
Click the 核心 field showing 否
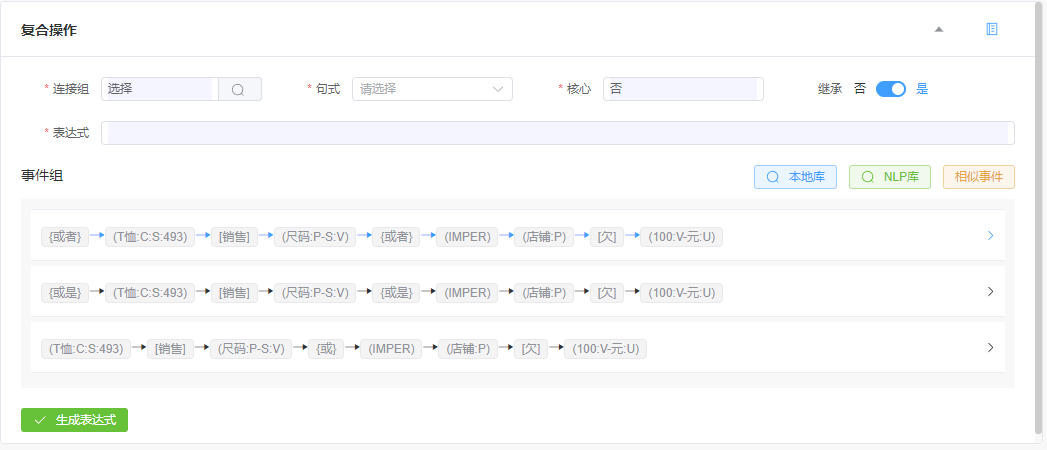pos(683,89)
